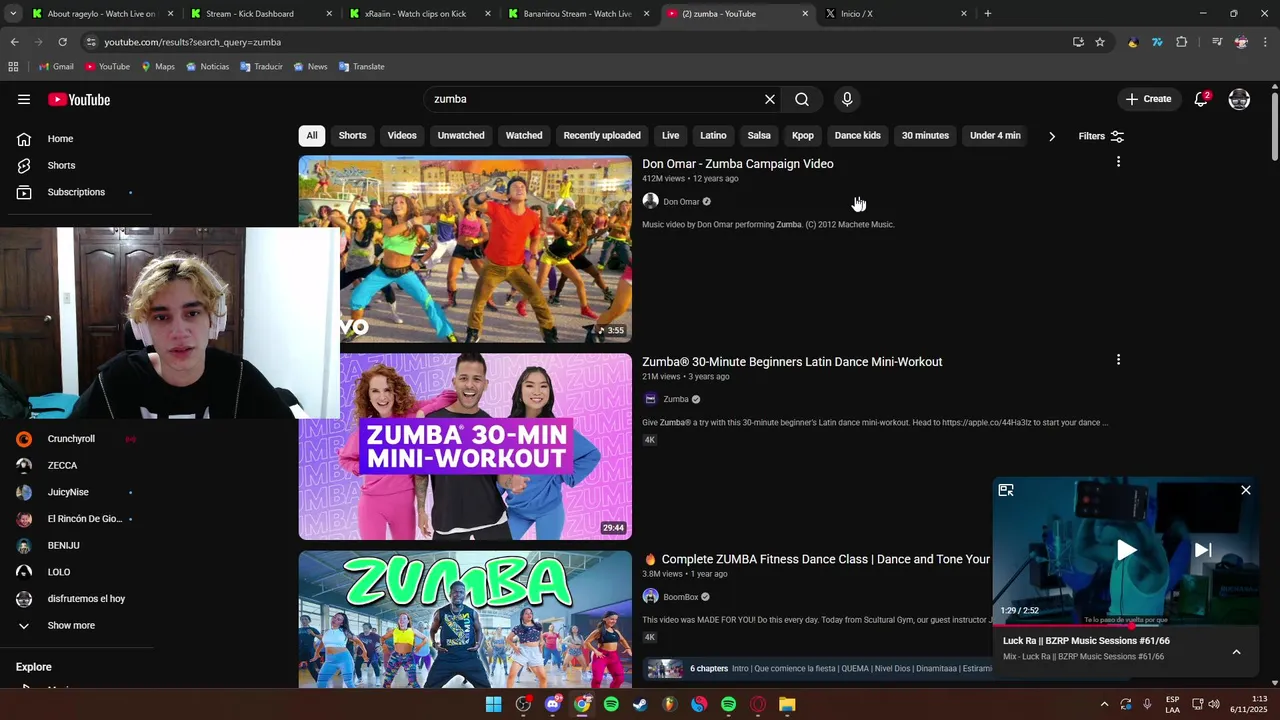1280x720 pixels.
Task: Reload the page in Chrome
Action: (62, 42)
